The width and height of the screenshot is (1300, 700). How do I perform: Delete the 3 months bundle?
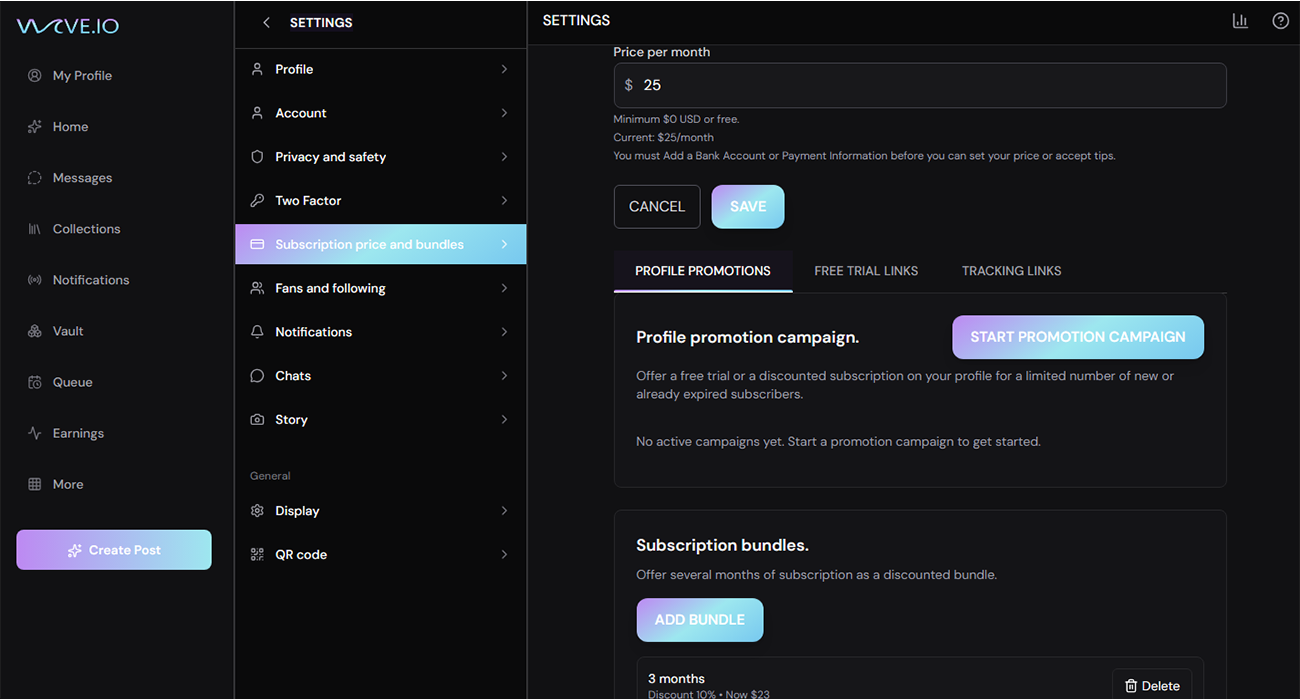pyautogui.click(x=1152, y=686)
